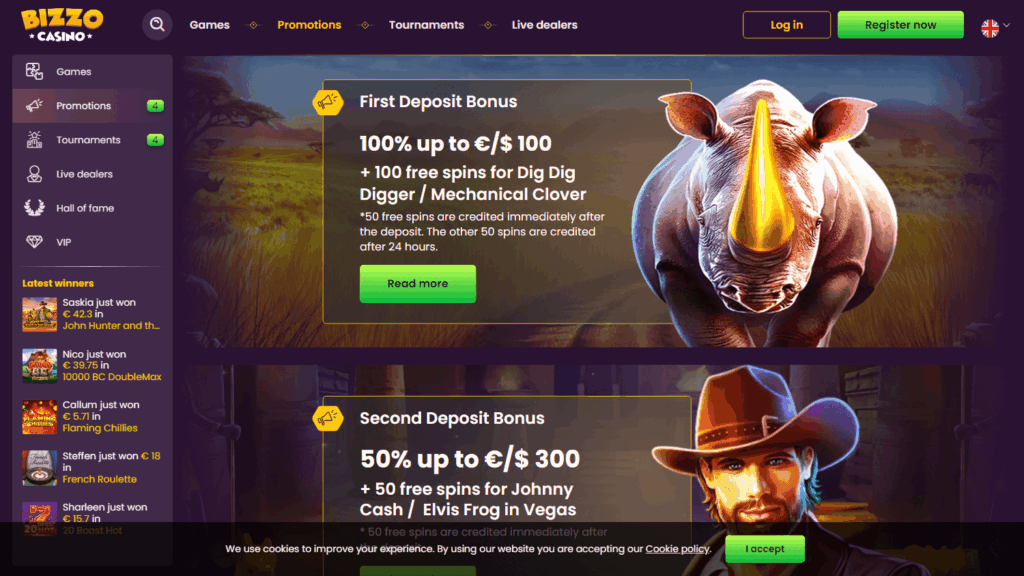Click the green Register now button

900,25
